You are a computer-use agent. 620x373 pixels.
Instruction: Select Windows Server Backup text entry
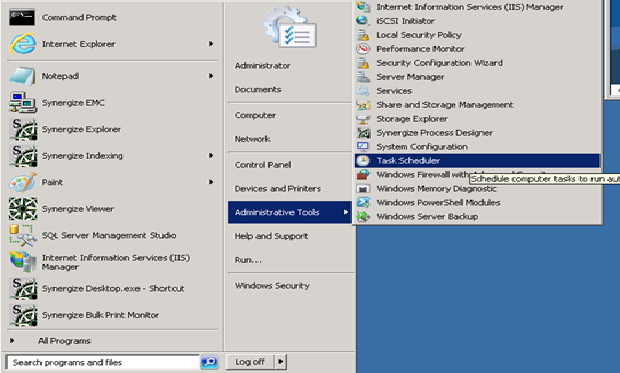(x=427, y=216)
